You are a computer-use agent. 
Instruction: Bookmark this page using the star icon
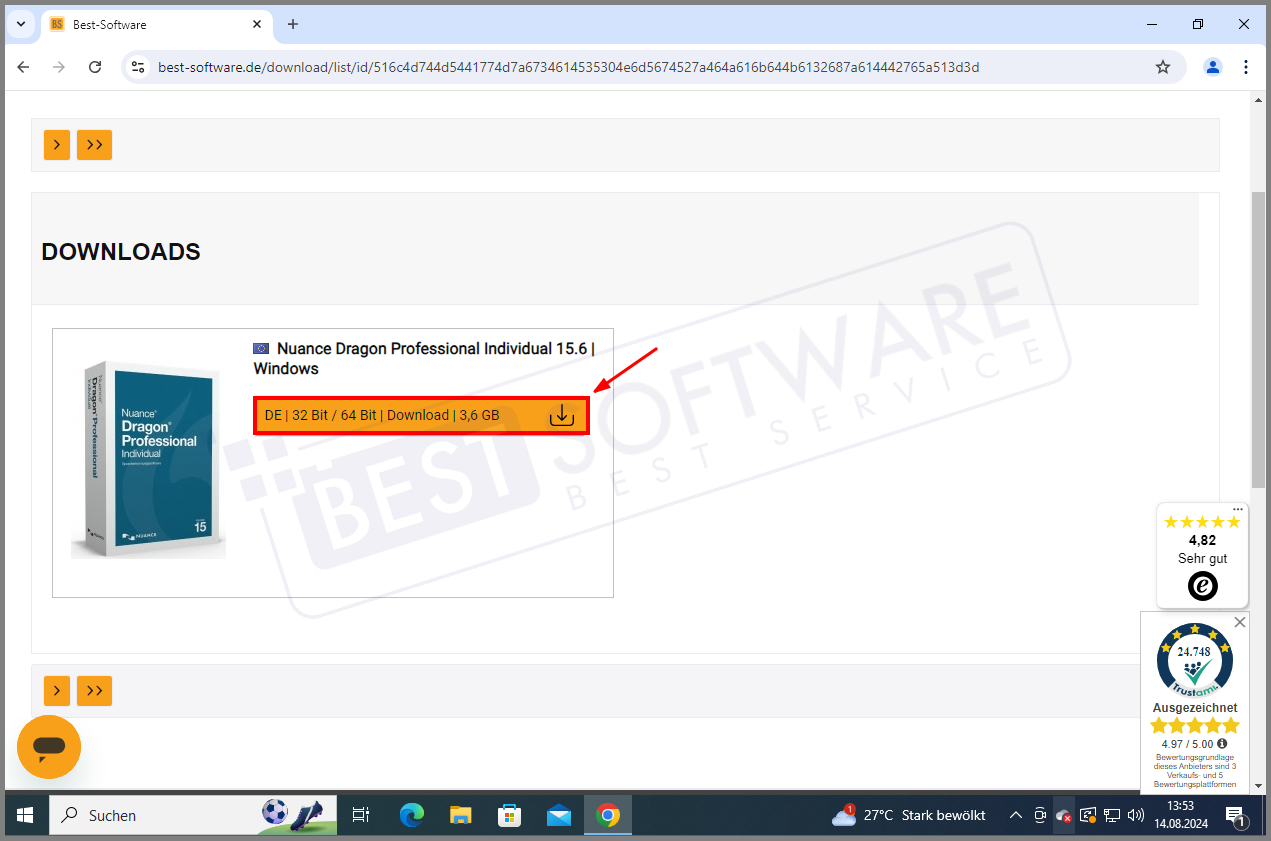coord(1162,67)
